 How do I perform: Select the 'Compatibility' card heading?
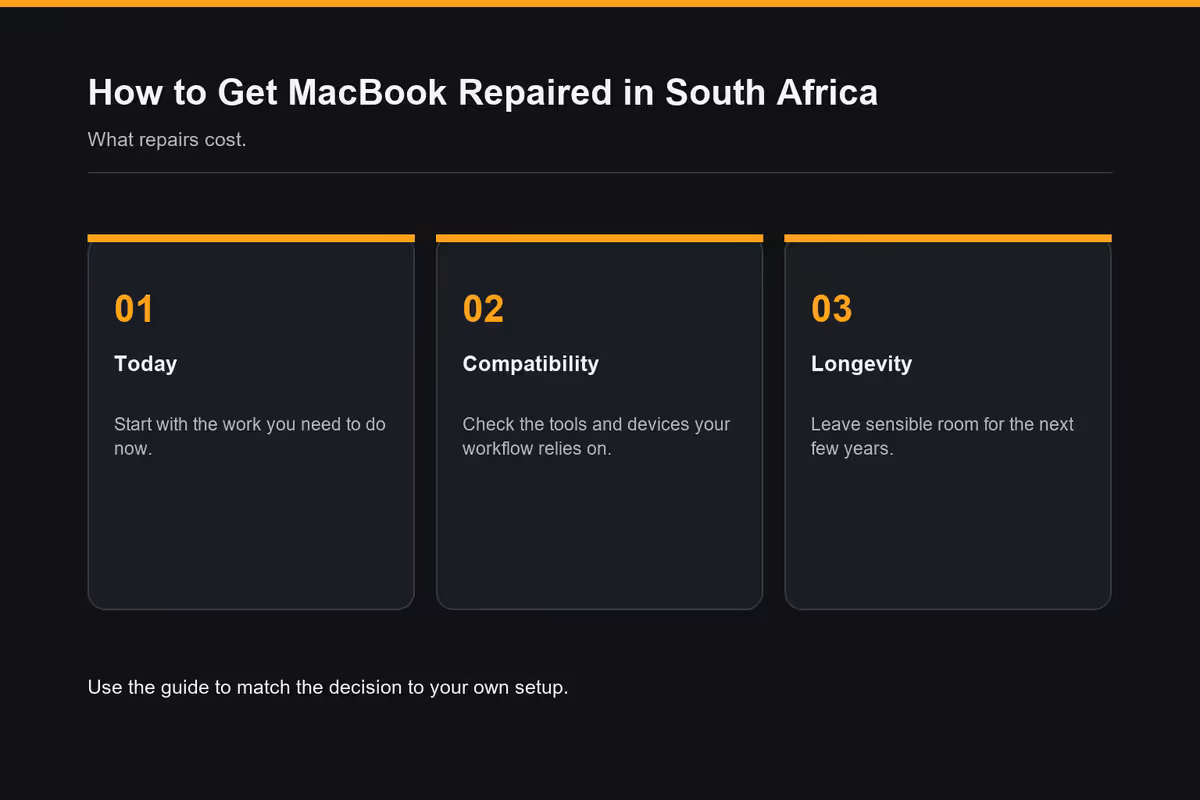click(x=531, y=364)
